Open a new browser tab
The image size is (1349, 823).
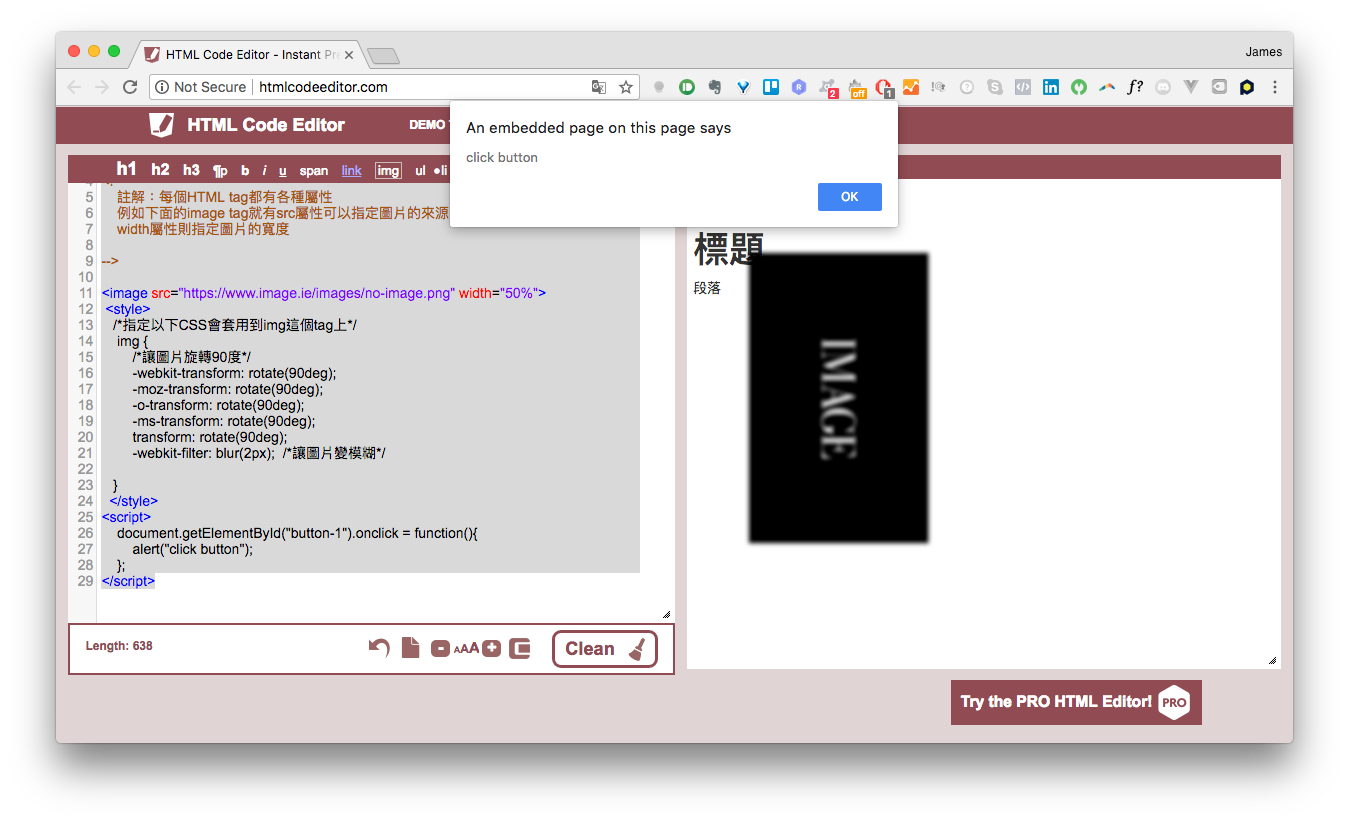383,55
